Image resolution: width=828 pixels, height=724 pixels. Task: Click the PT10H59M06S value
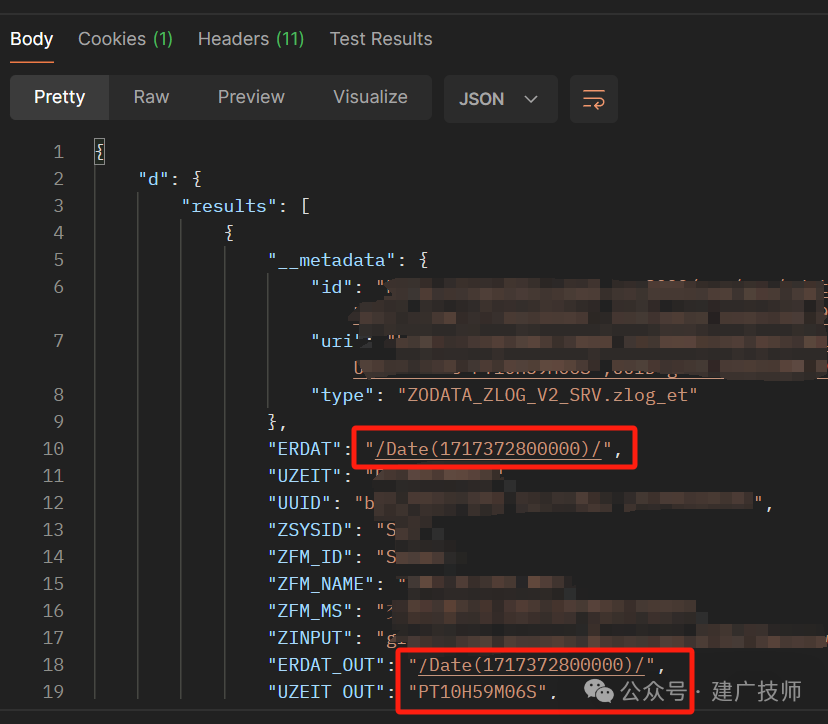(x=477, y=692)
